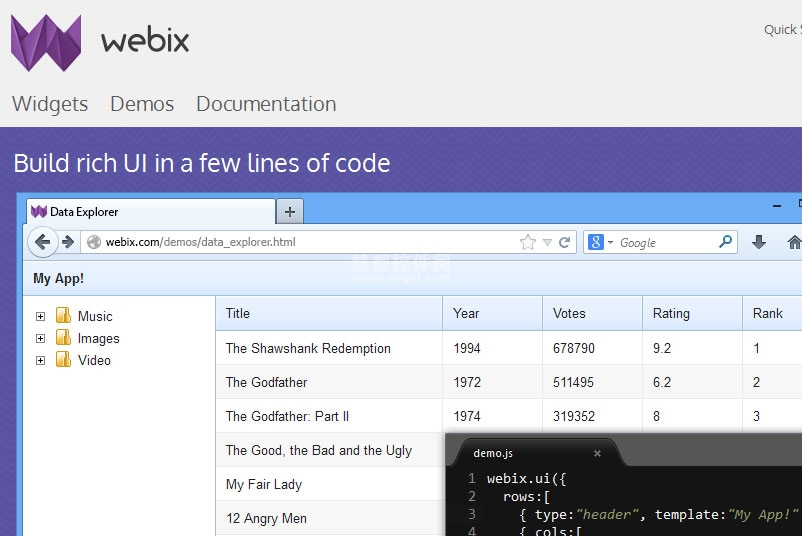Select The Good, the Bad and the Ugly
The height and width of the screenshot is (536, 802).
coord(329,450)
